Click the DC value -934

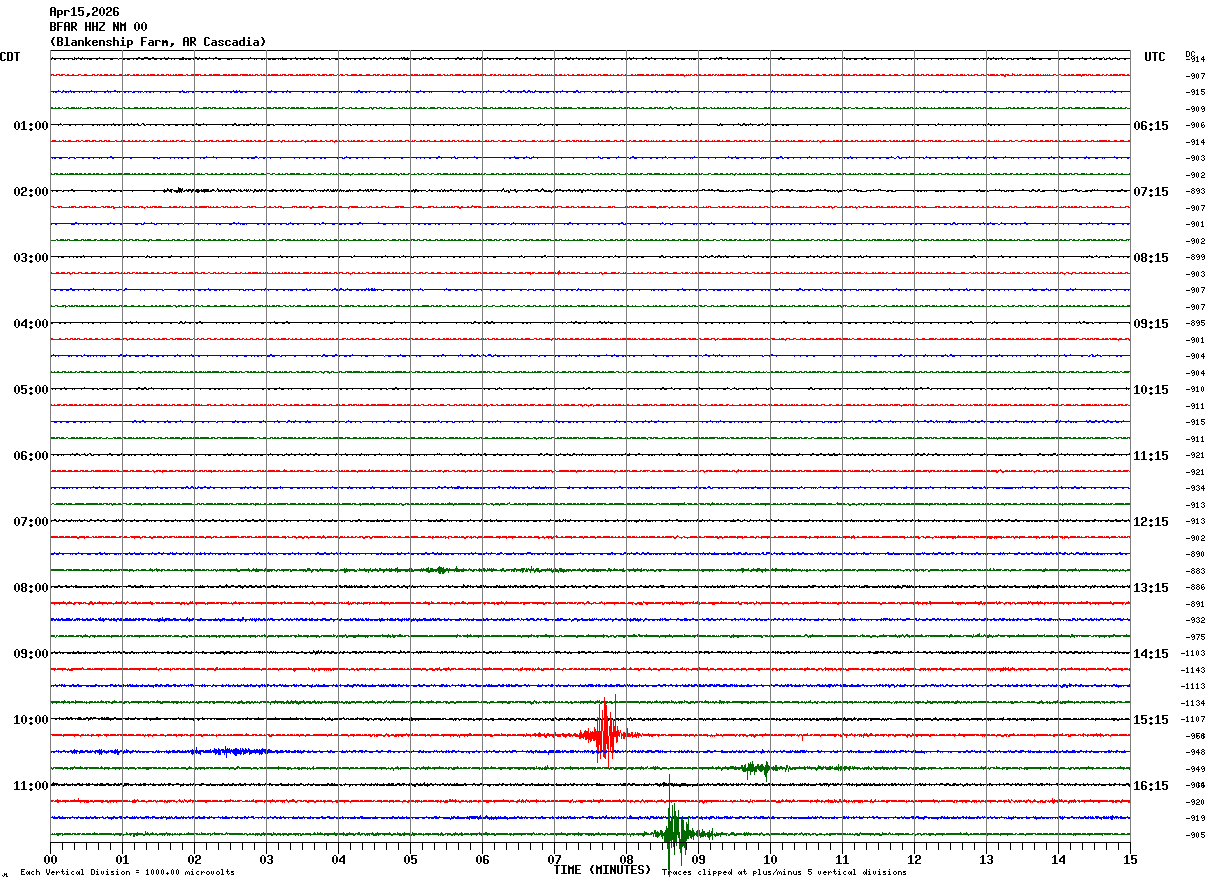tap(1195, 488)
